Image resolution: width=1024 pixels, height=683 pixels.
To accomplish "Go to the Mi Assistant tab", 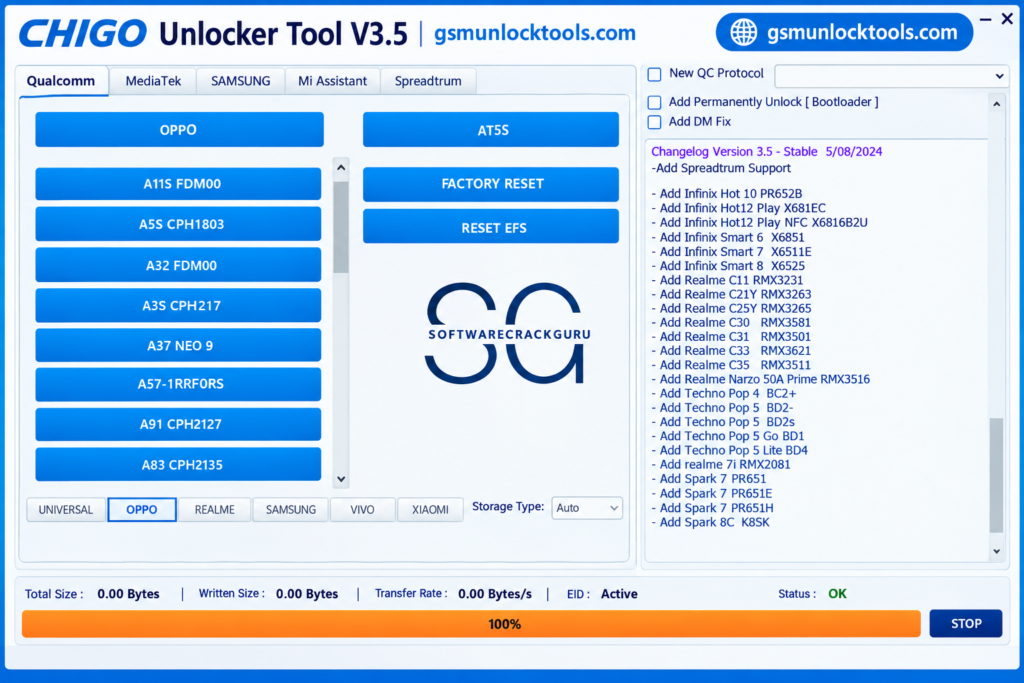I will [x=332, y=82].
